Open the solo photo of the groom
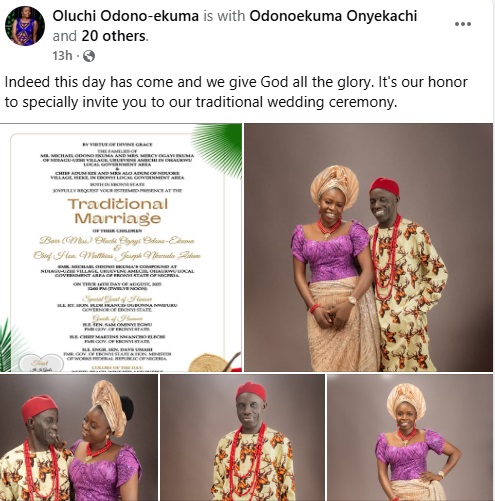Viewport: 495px width, 501px height. click(x=243, y=437)
